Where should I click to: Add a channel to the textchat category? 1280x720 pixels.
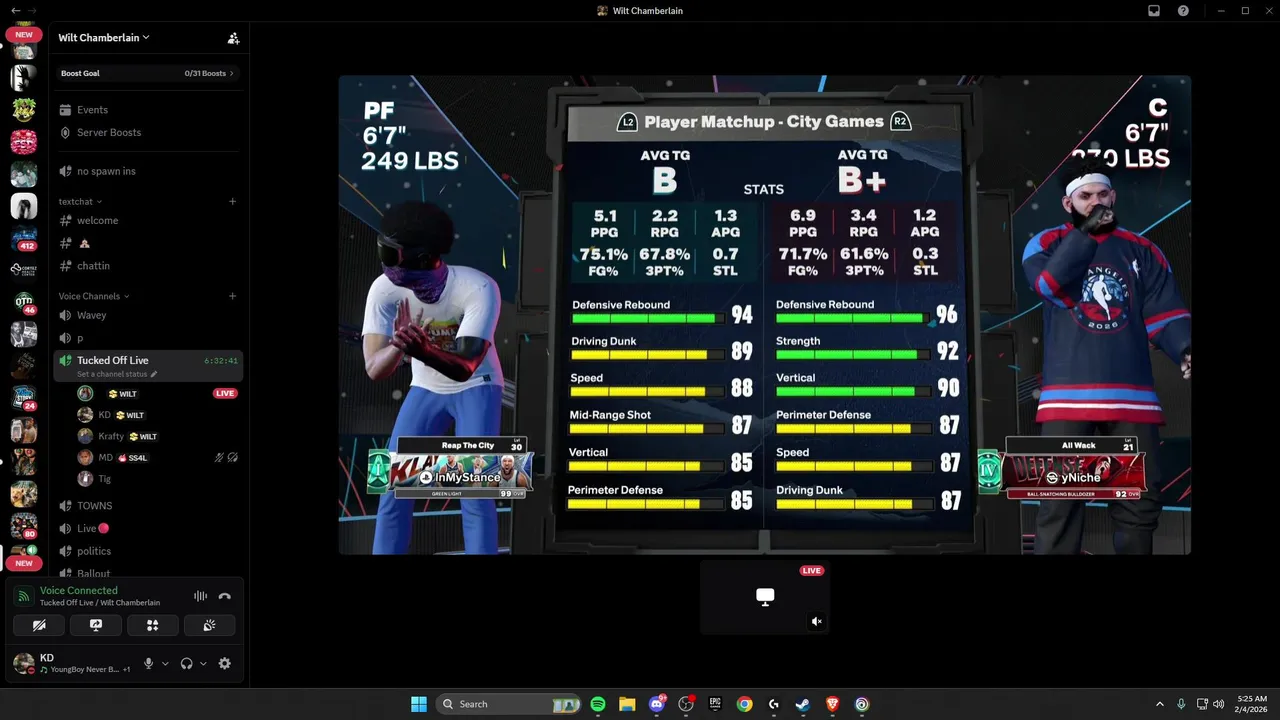232,201
